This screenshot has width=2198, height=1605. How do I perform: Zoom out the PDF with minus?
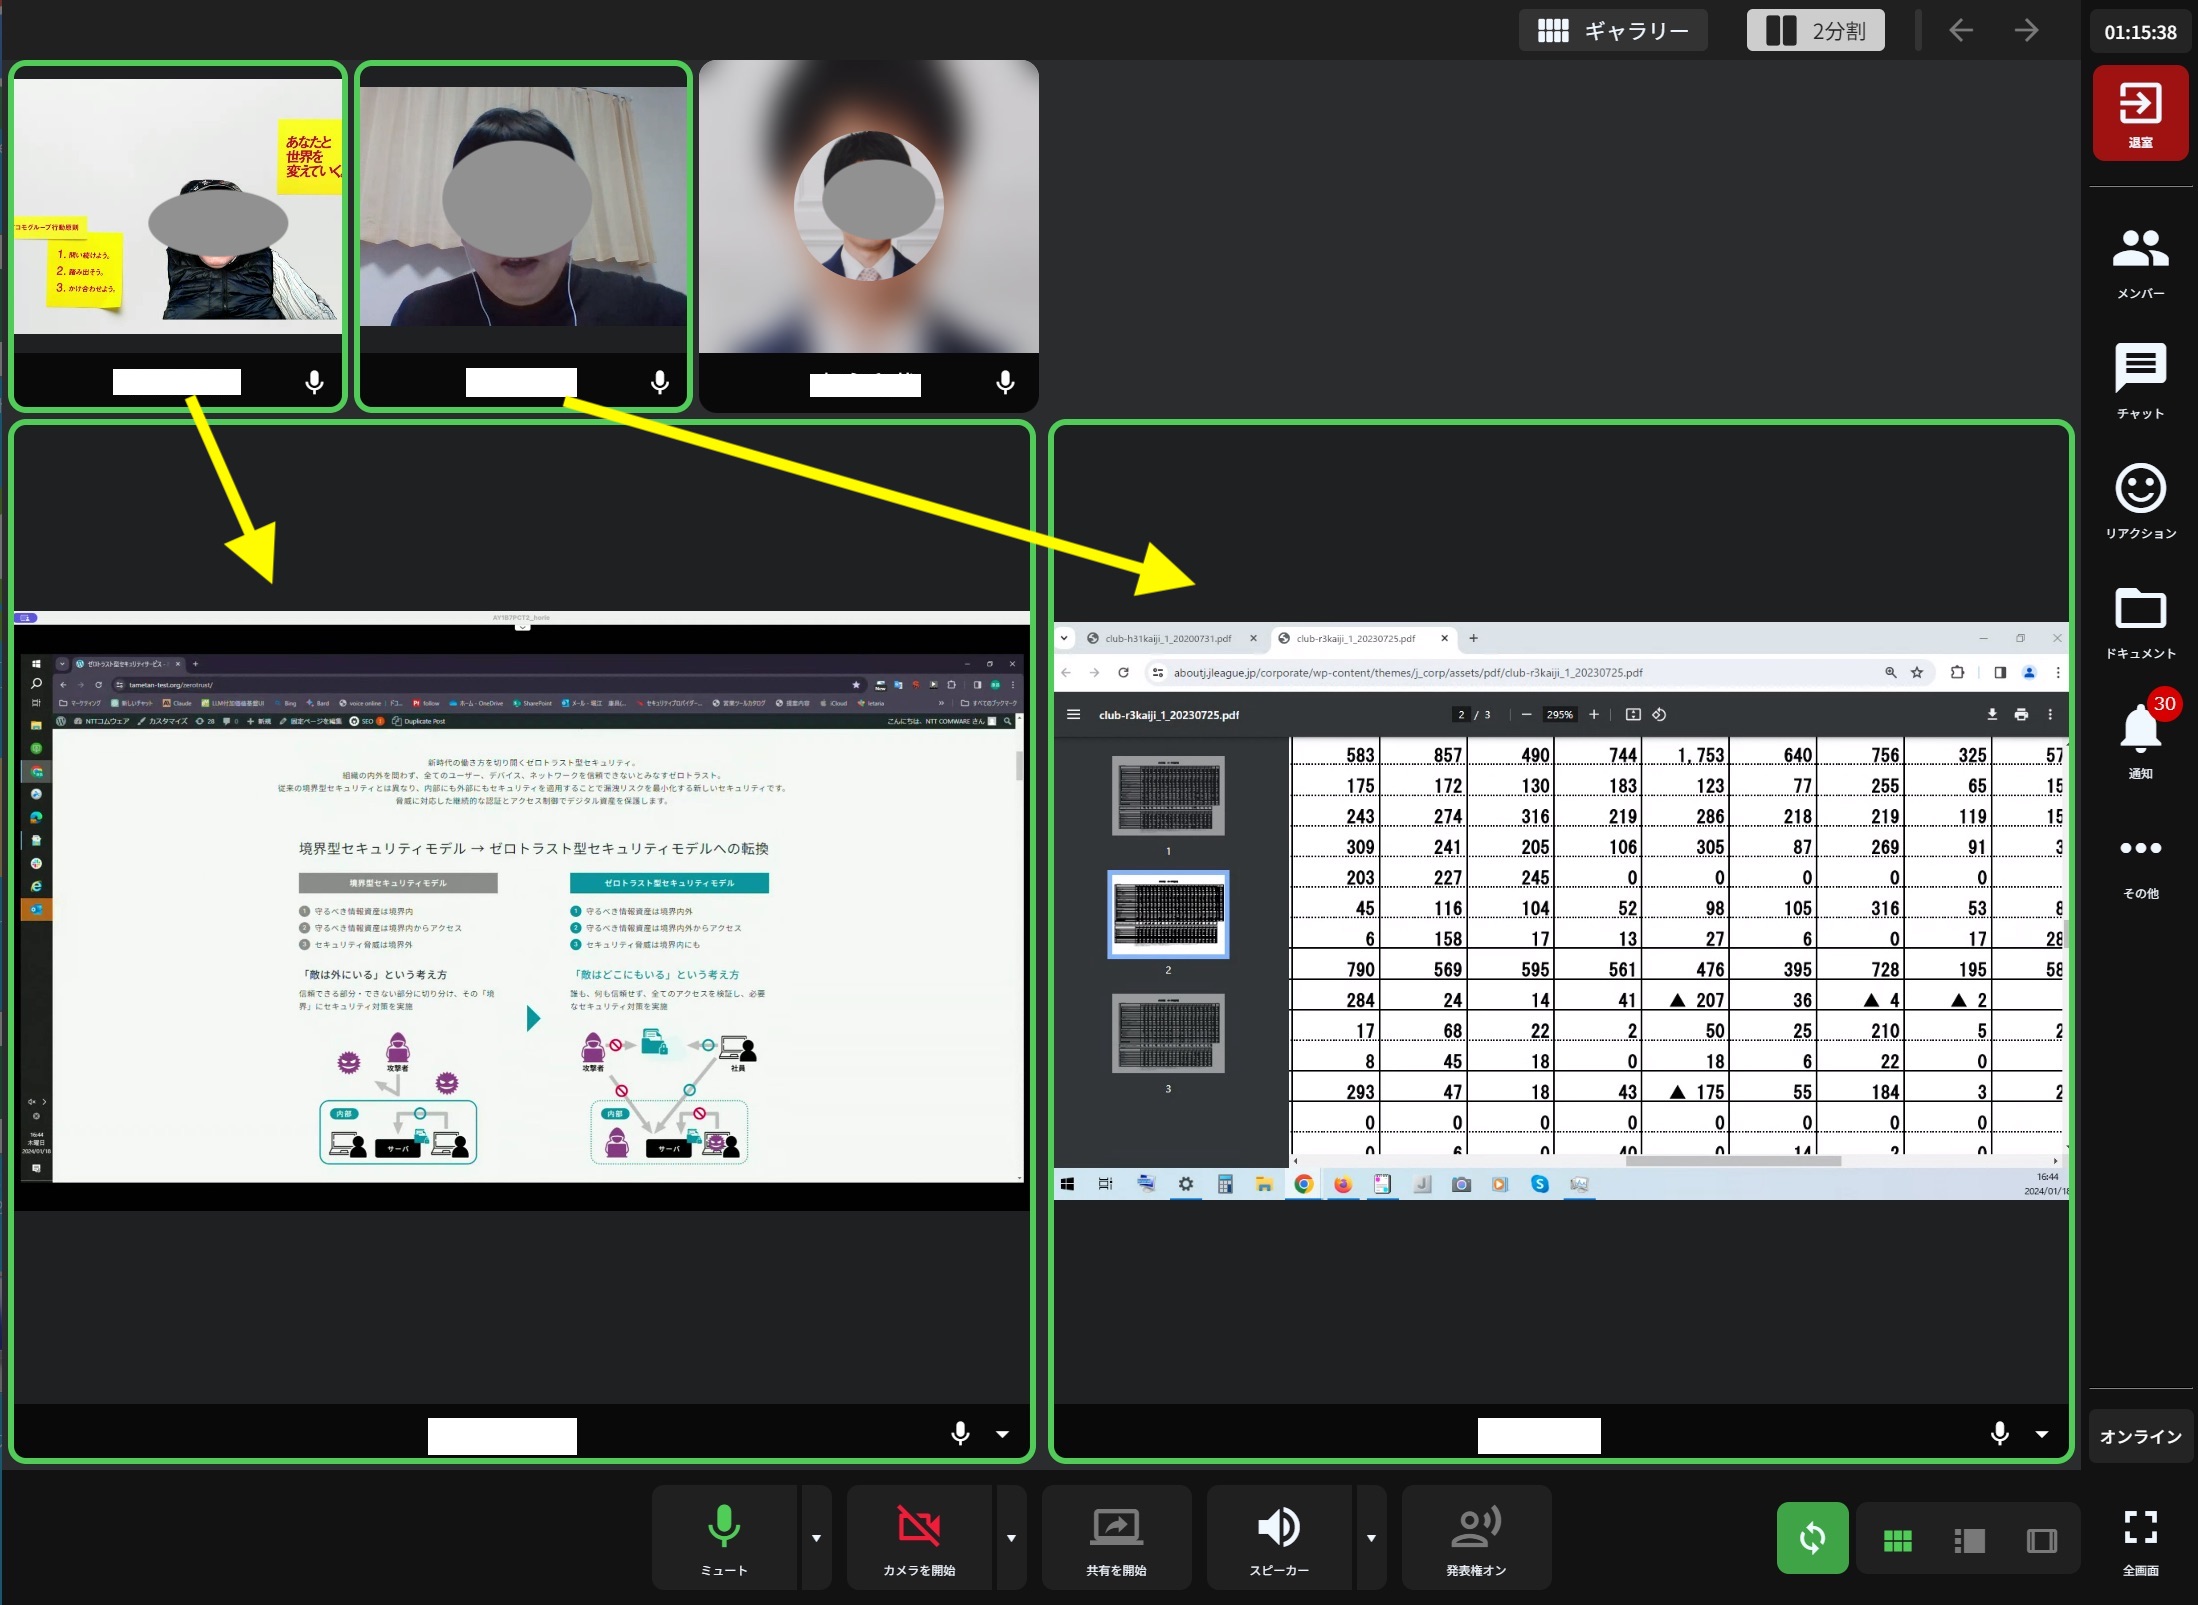pos(1526,714)
